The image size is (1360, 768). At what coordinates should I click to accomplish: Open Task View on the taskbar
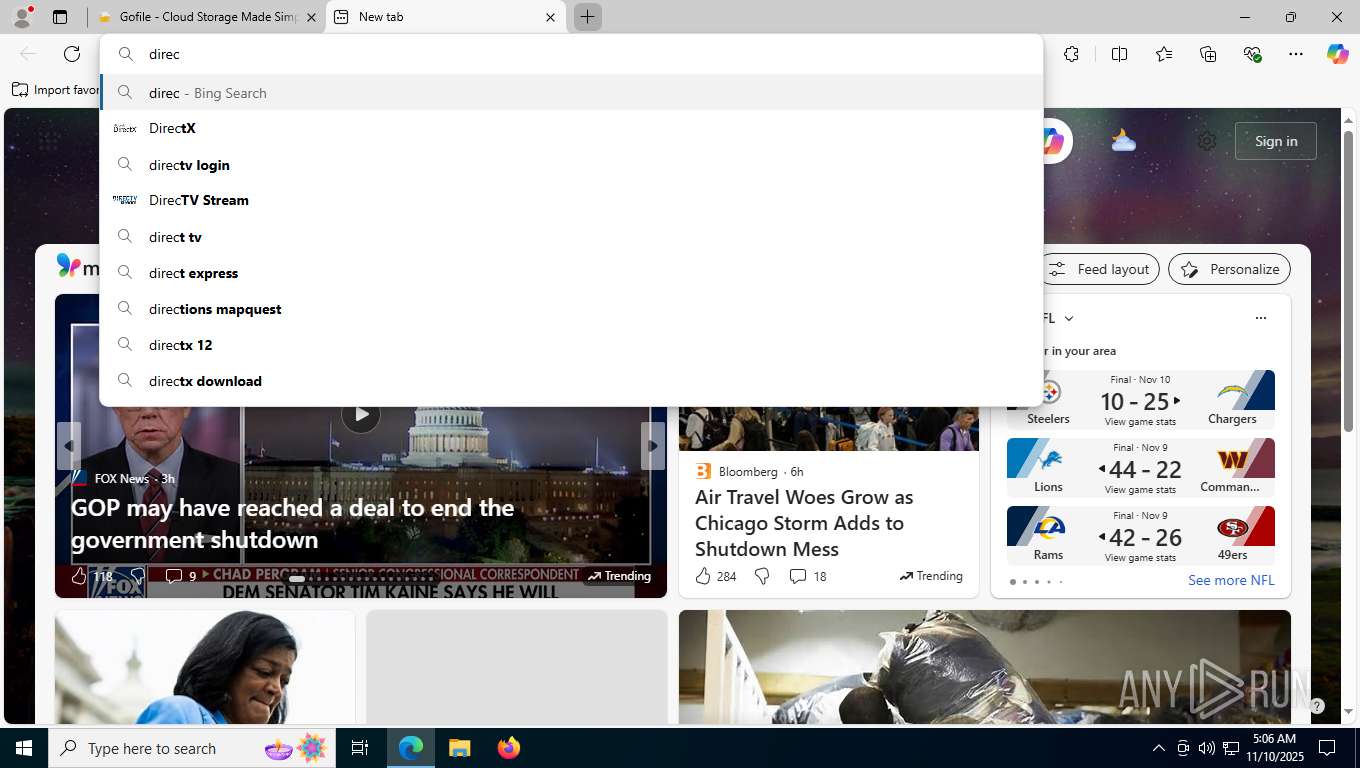(360, 748)
